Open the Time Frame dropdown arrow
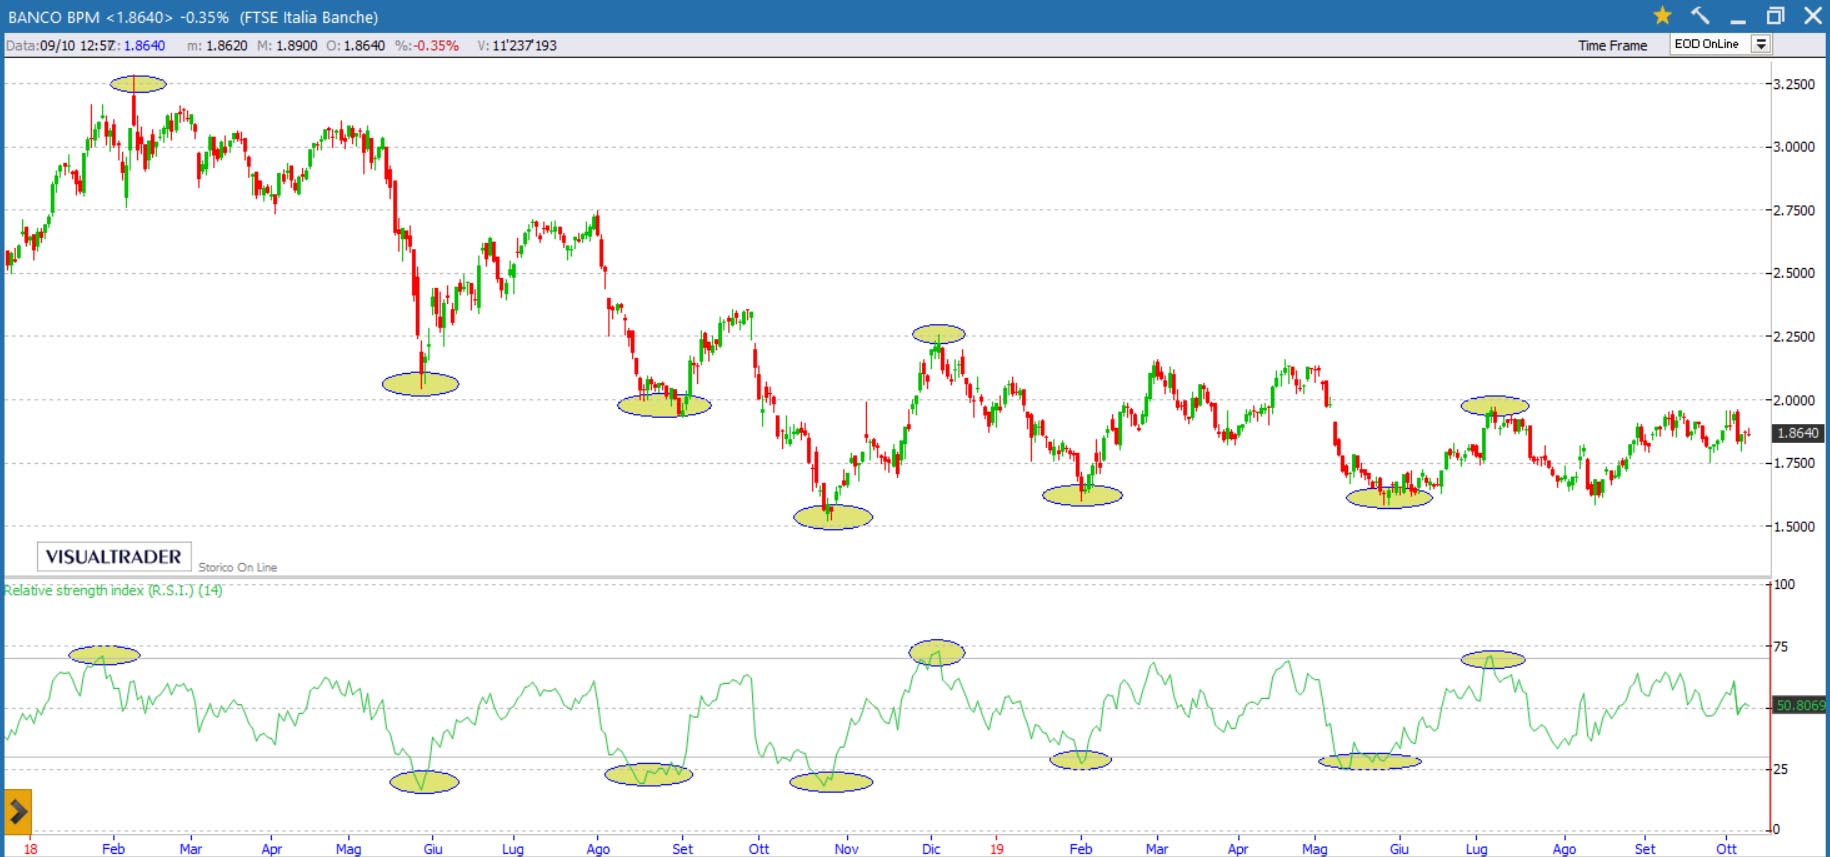 click(1761, 44)
